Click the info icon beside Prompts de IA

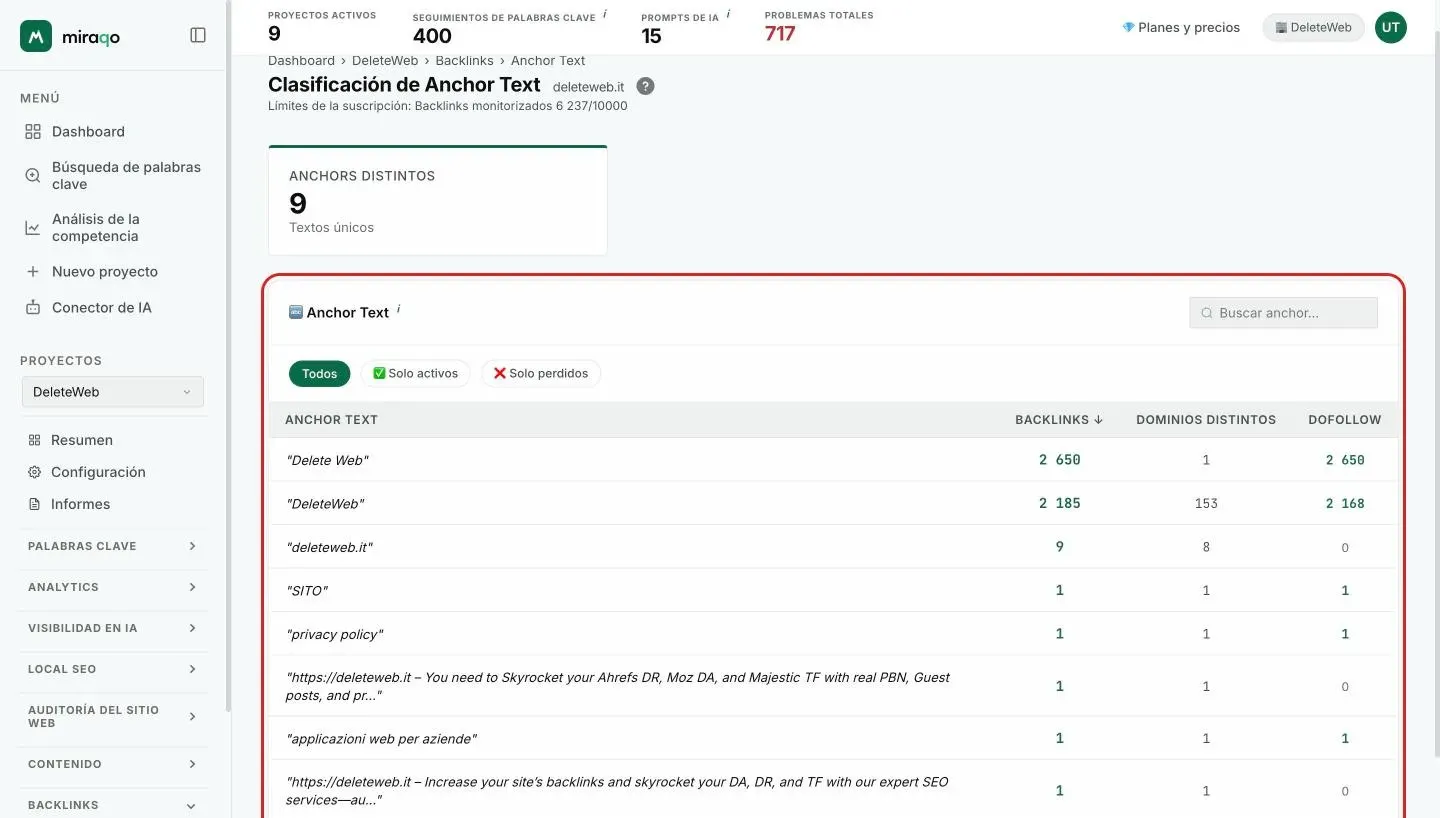click(728, 14)
